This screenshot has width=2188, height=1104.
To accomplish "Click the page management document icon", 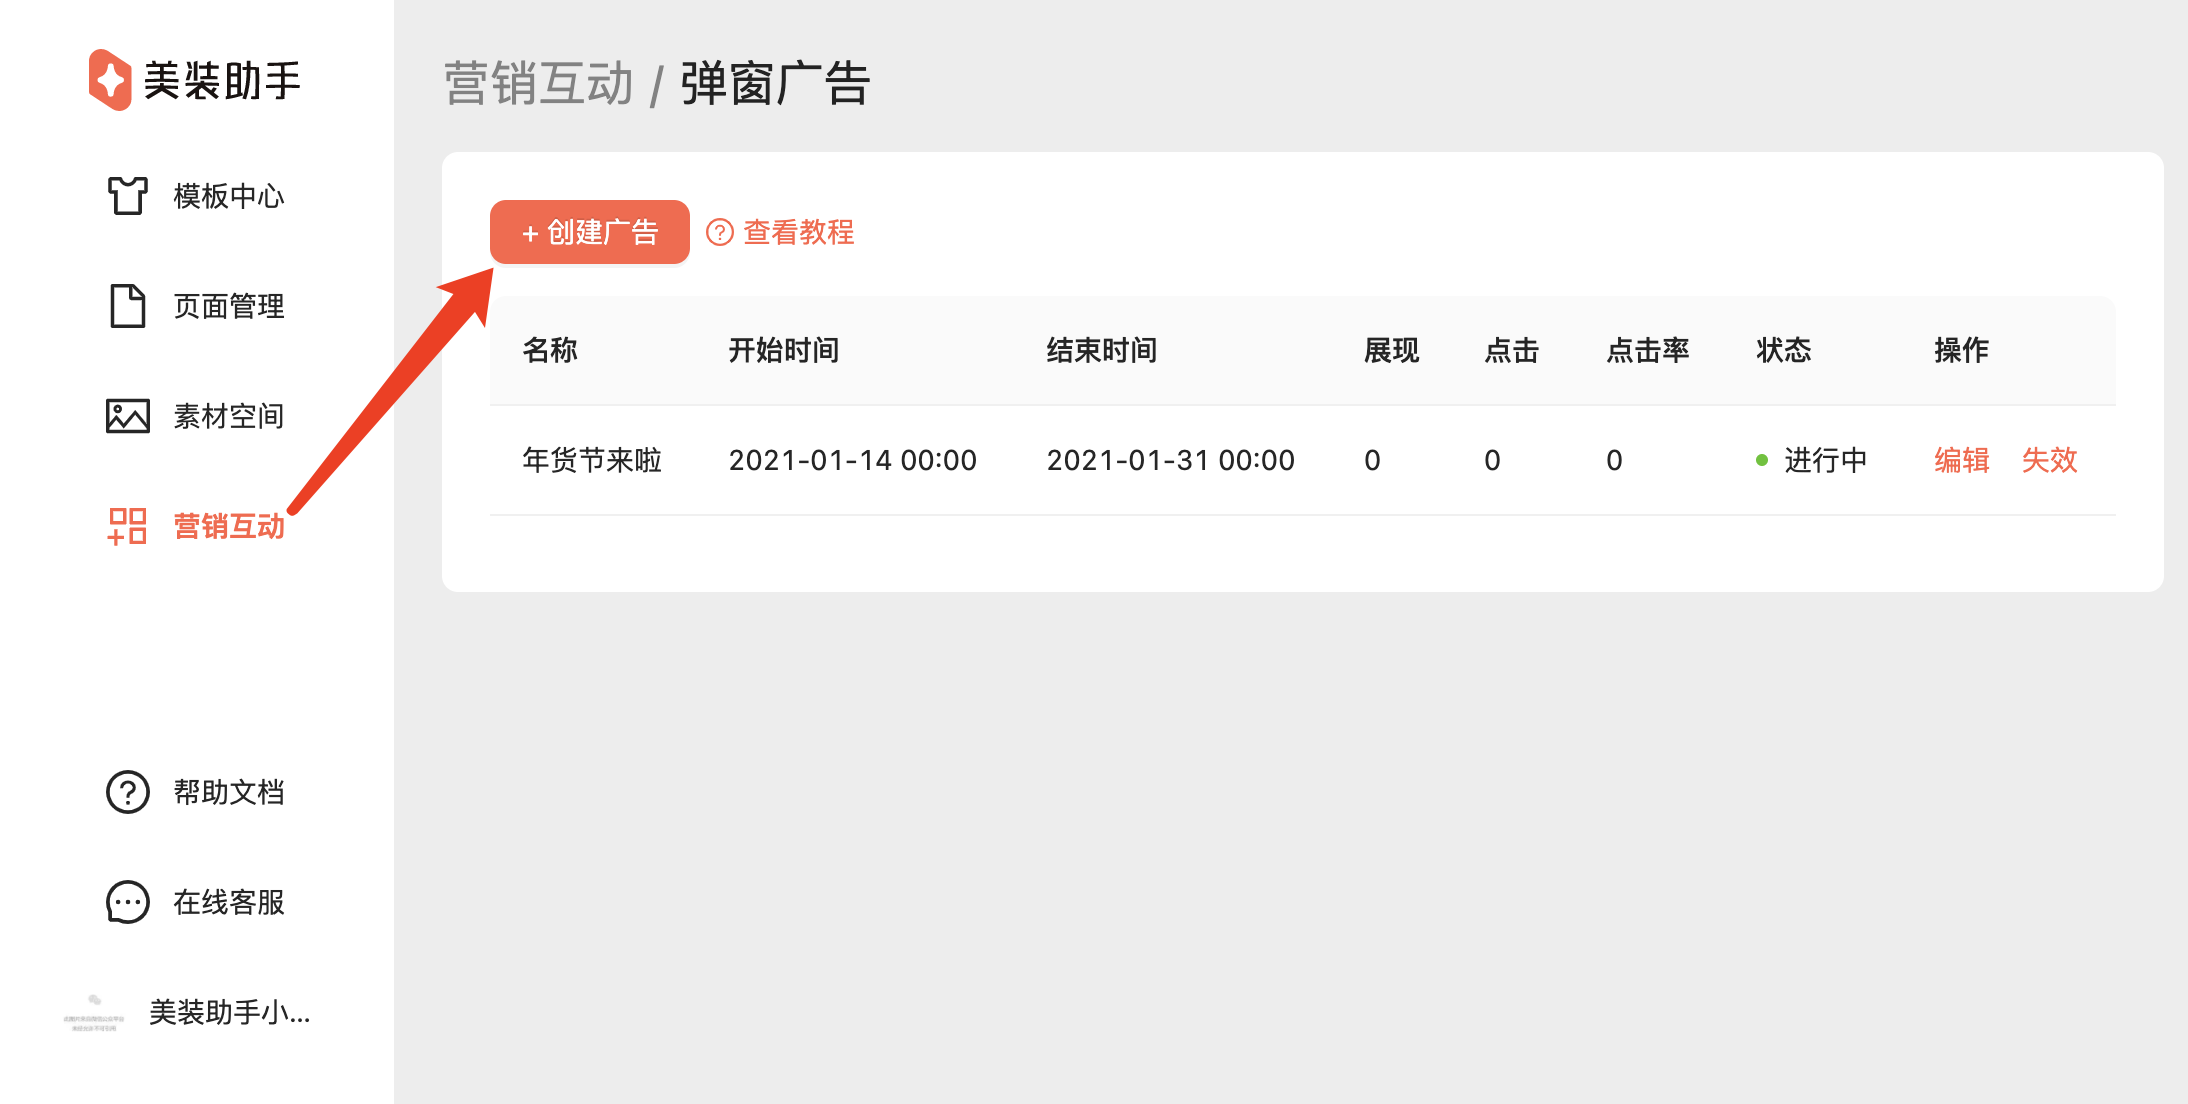I will point(127,306).
